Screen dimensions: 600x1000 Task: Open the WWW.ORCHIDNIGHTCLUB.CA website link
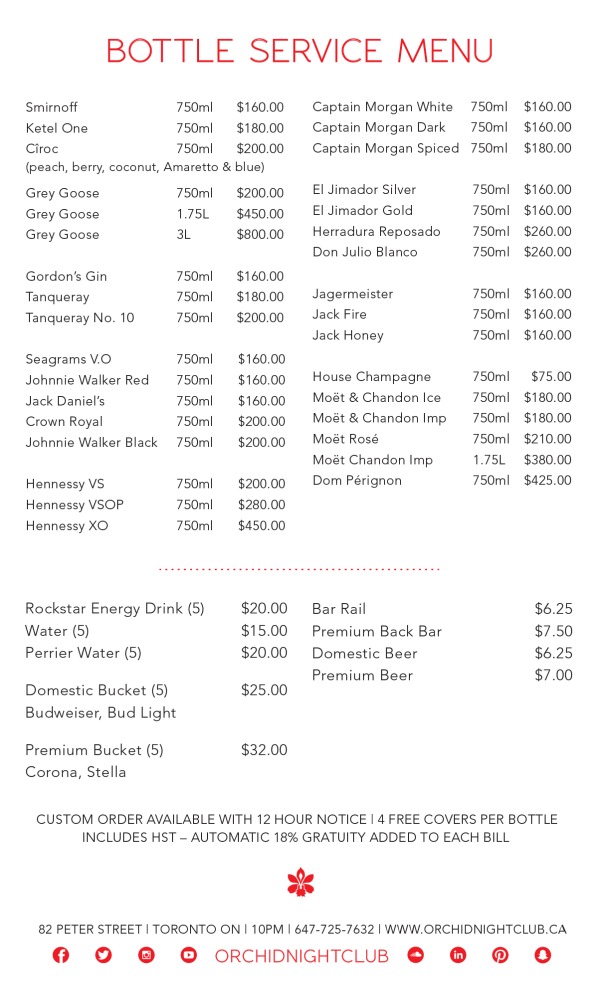coord(475,929)
